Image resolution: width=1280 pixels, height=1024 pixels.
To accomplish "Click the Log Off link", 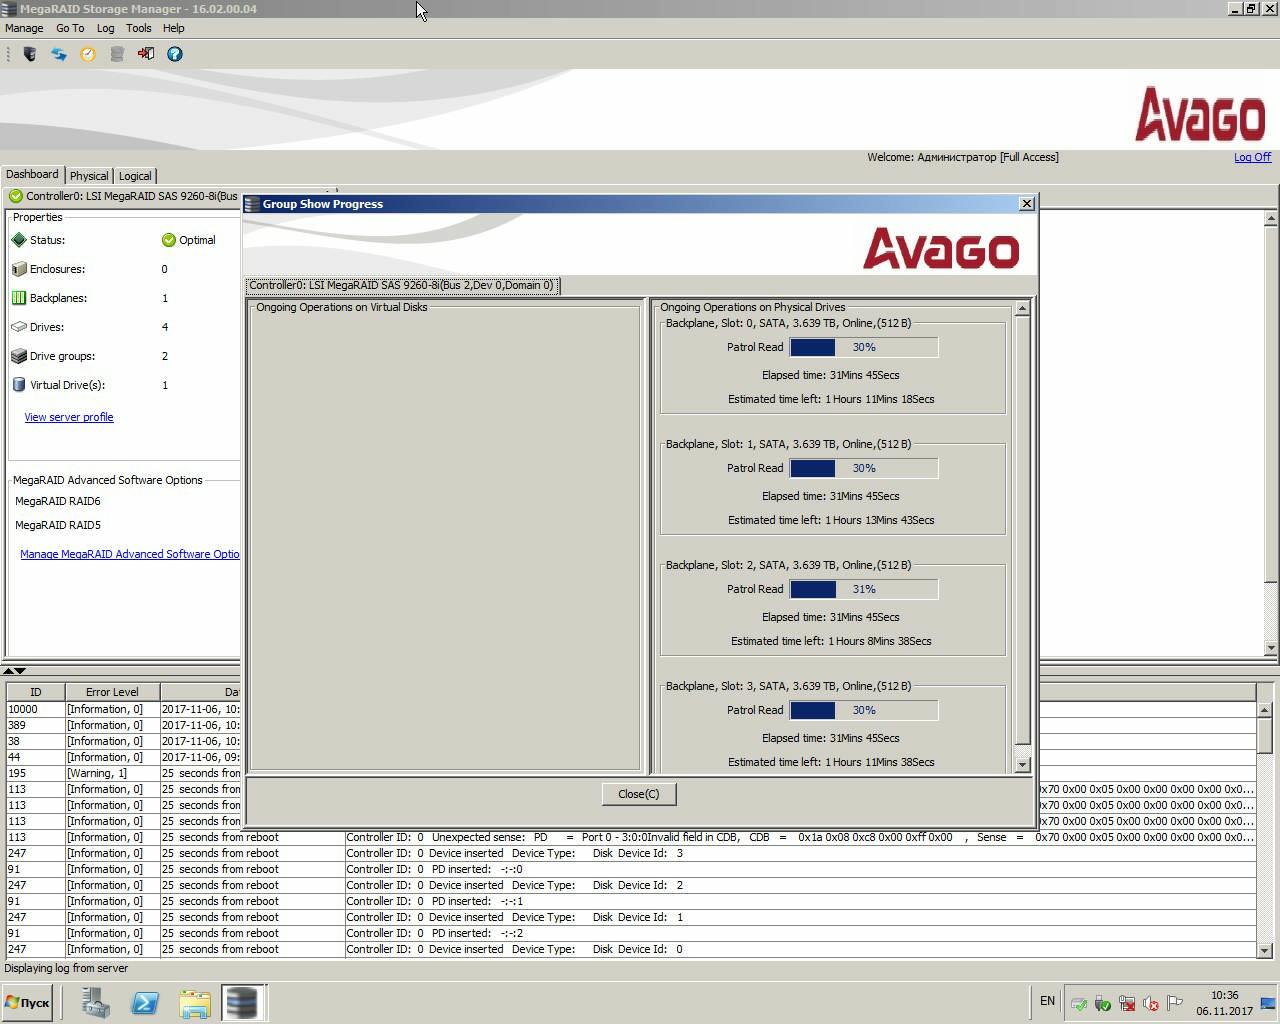I will coord(1252,157).
